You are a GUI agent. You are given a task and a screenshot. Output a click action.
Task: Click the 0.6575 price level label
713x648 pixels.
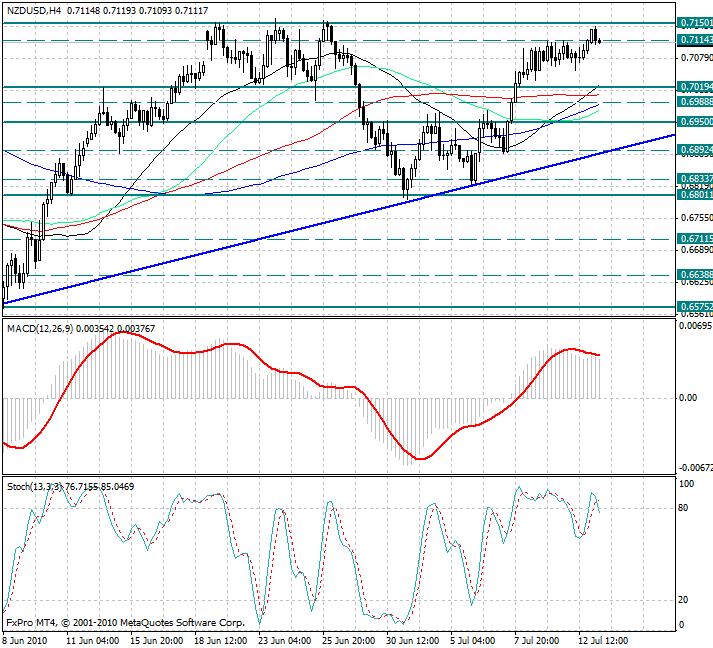coord(695,307)
